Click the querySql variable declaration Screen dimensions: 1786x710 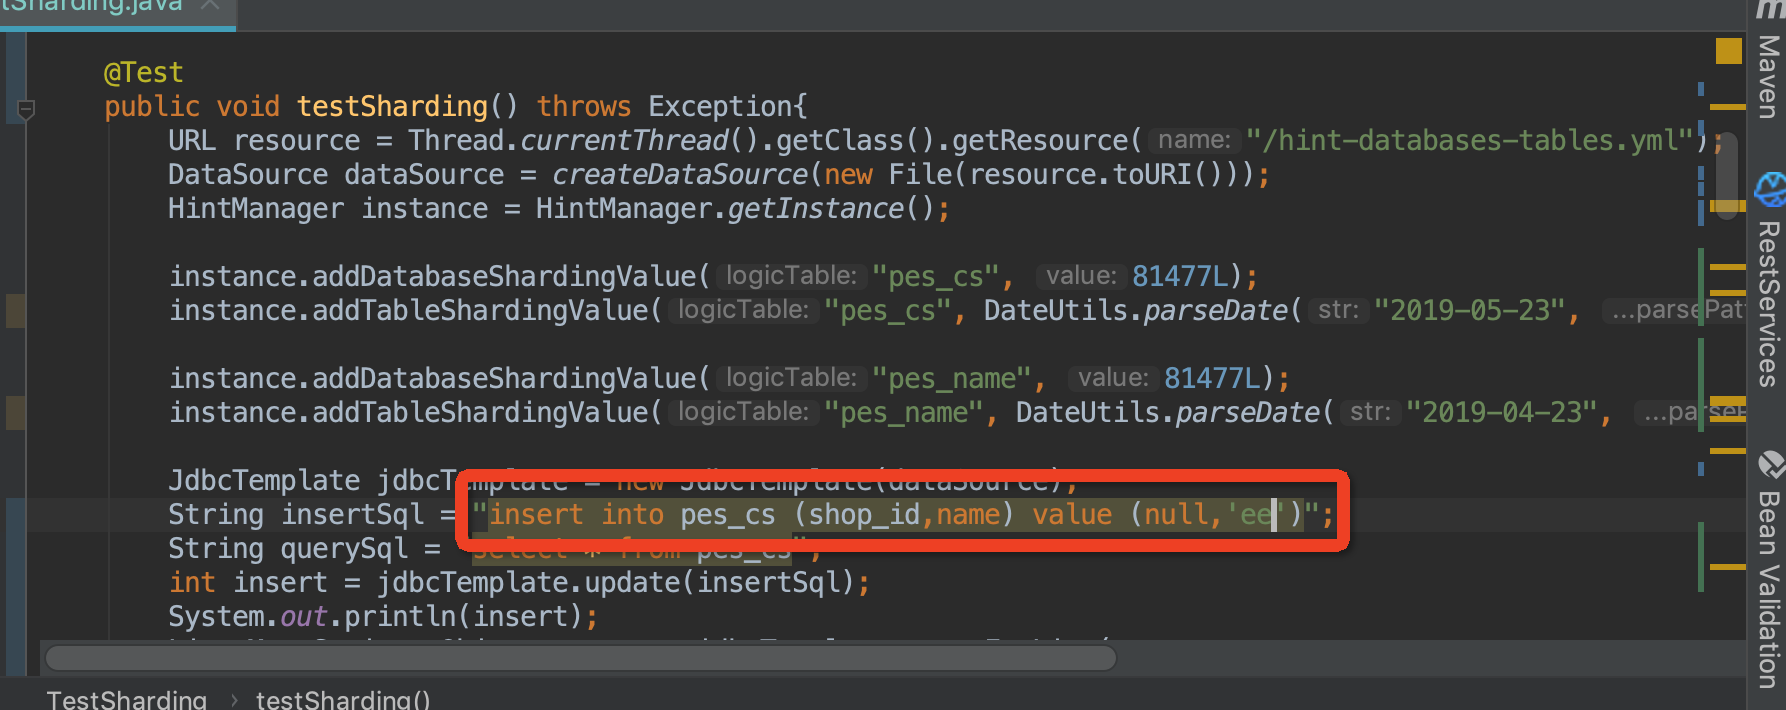[x=345, y=549]
